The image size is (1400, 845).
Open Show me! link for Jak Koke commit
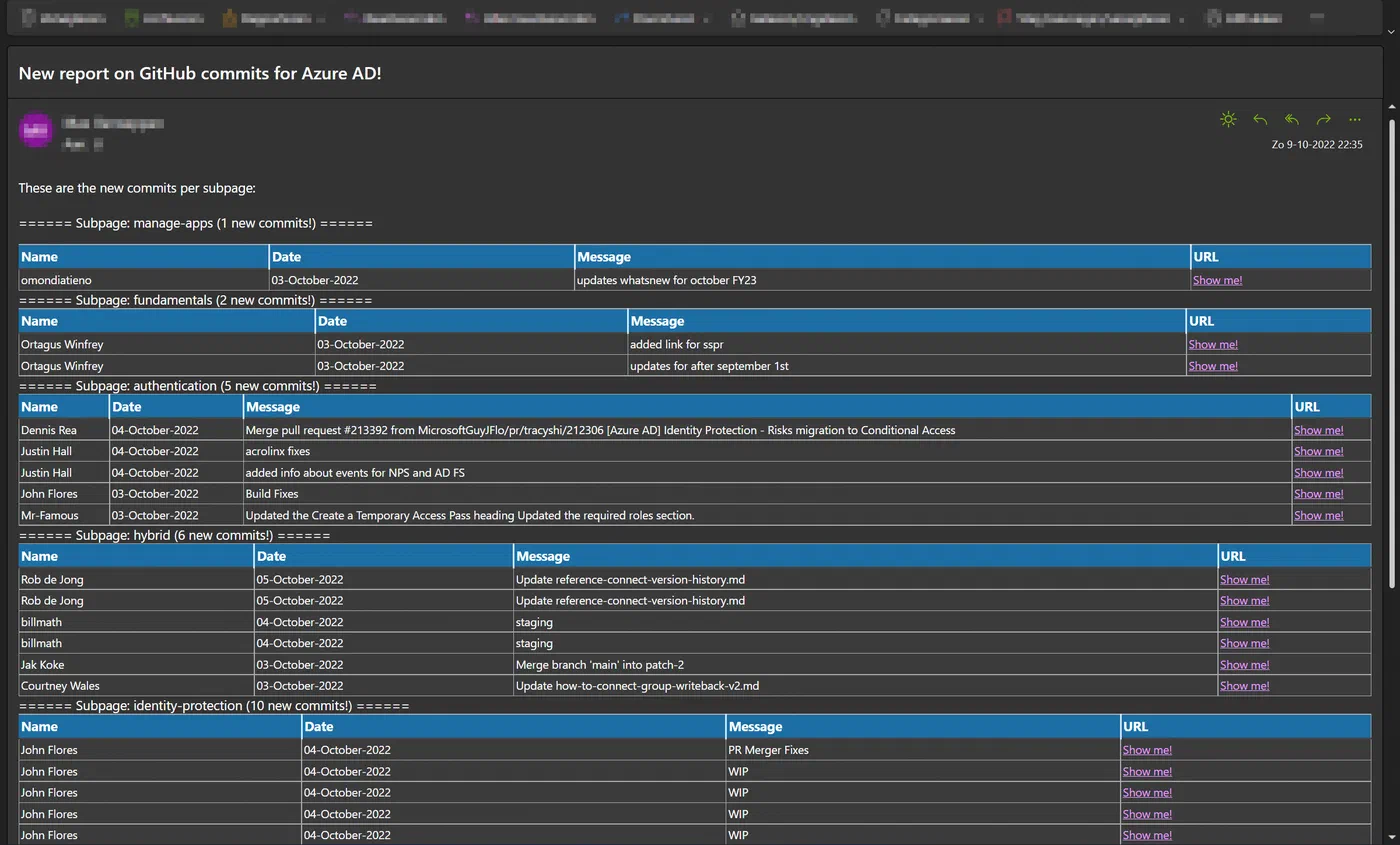(1244, 665)
